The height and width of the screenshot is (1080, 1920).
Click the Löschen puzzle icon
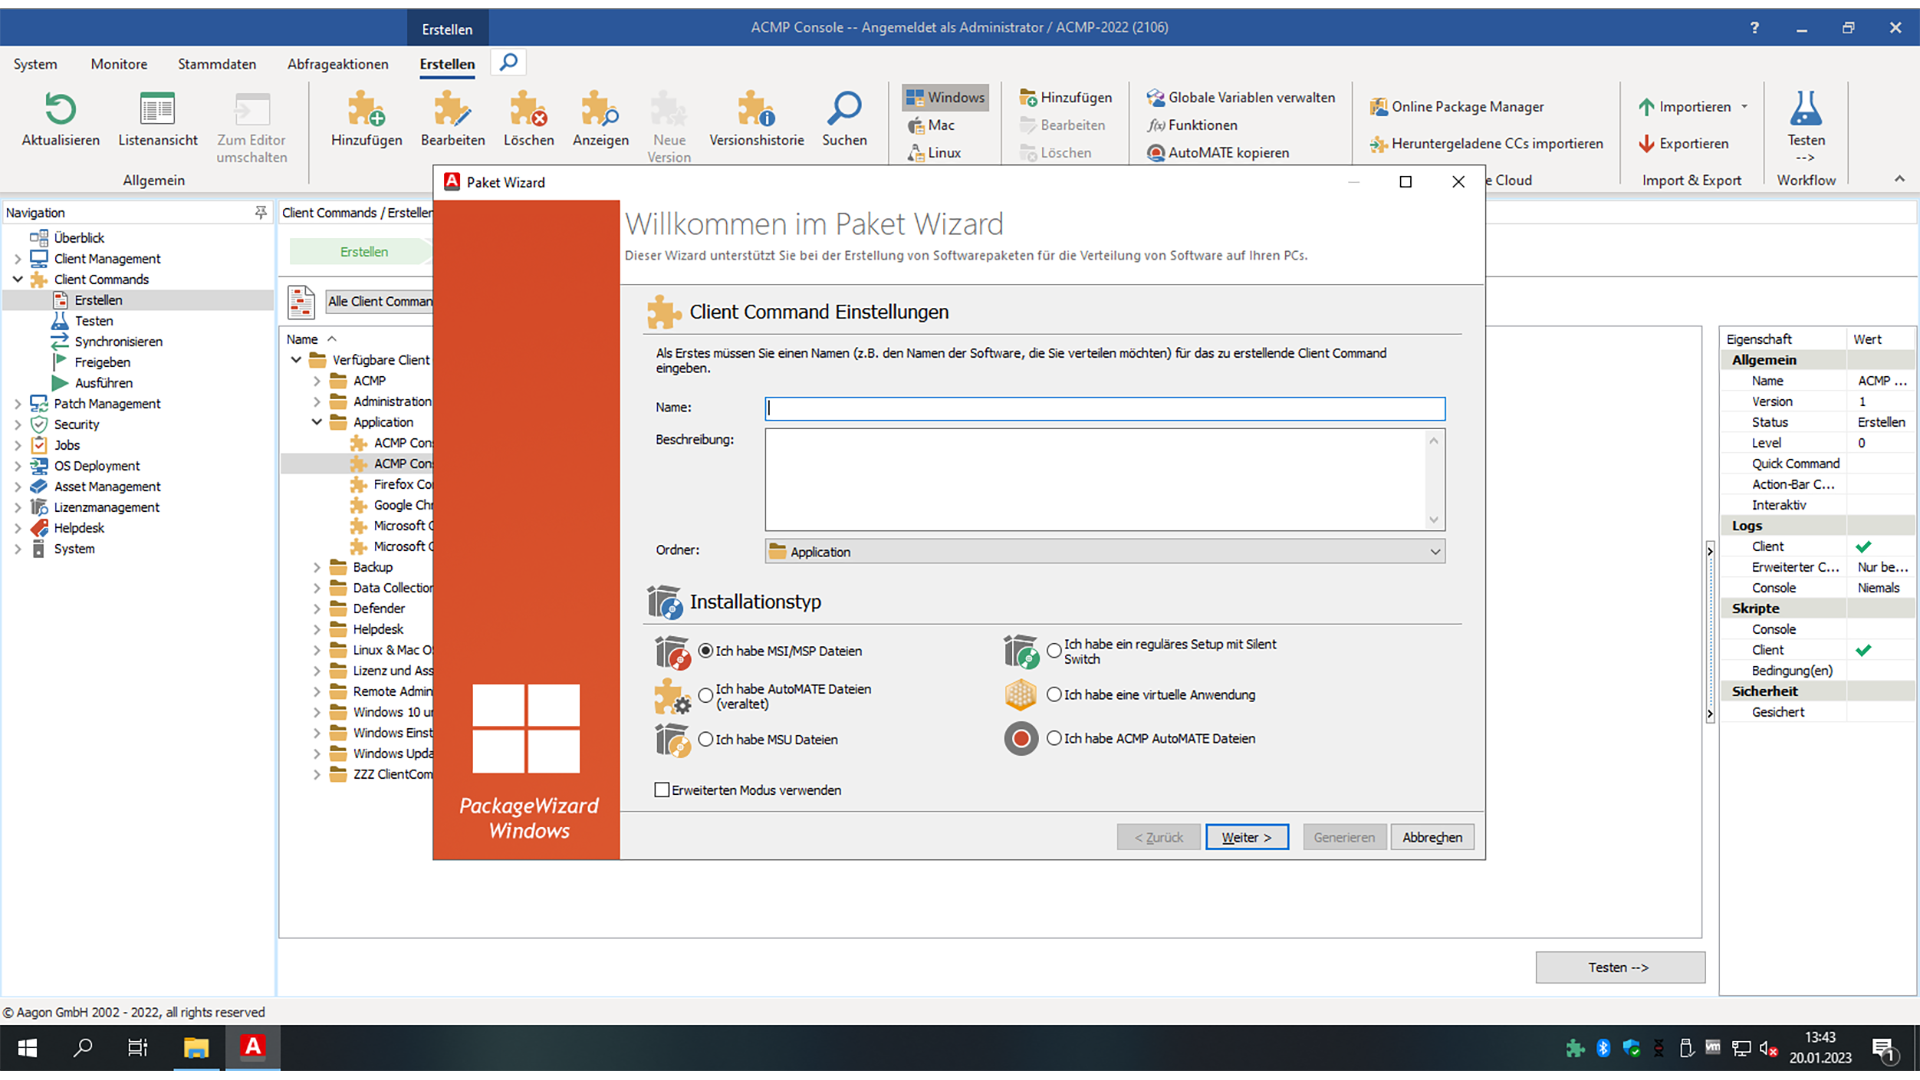pyautogui.click(x=528, y=109)
